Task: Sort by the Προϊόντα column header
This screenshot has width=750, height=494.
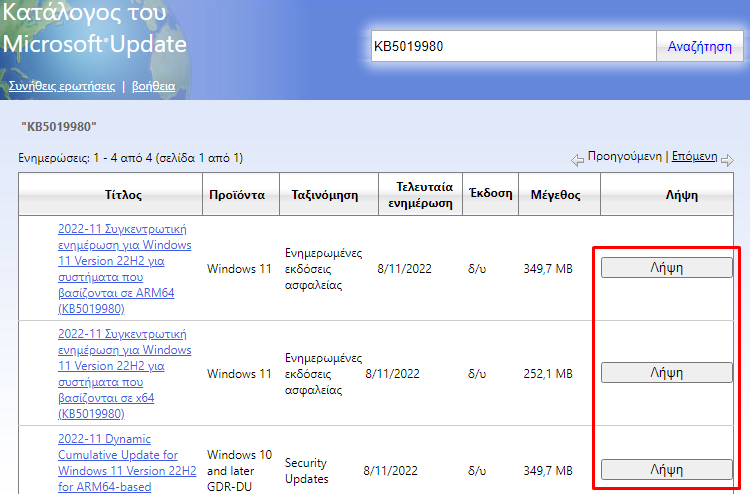Action: [x=241, y=194]
